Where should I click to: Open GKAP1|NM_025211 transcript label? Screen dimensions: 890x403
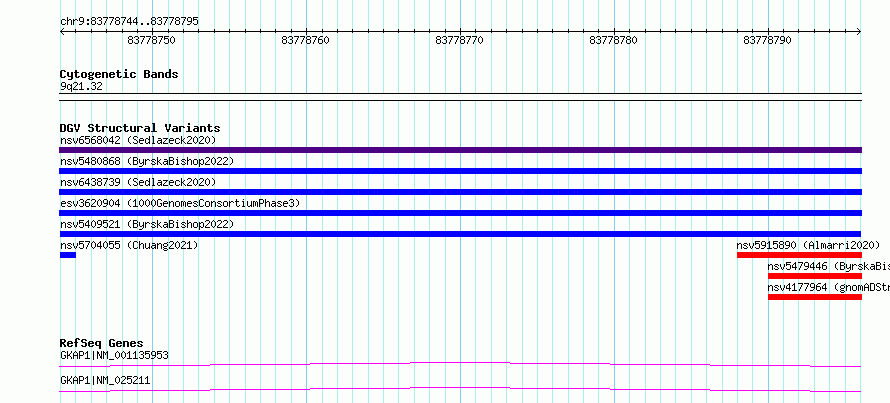pyautogui.click(x=105, y=380)
